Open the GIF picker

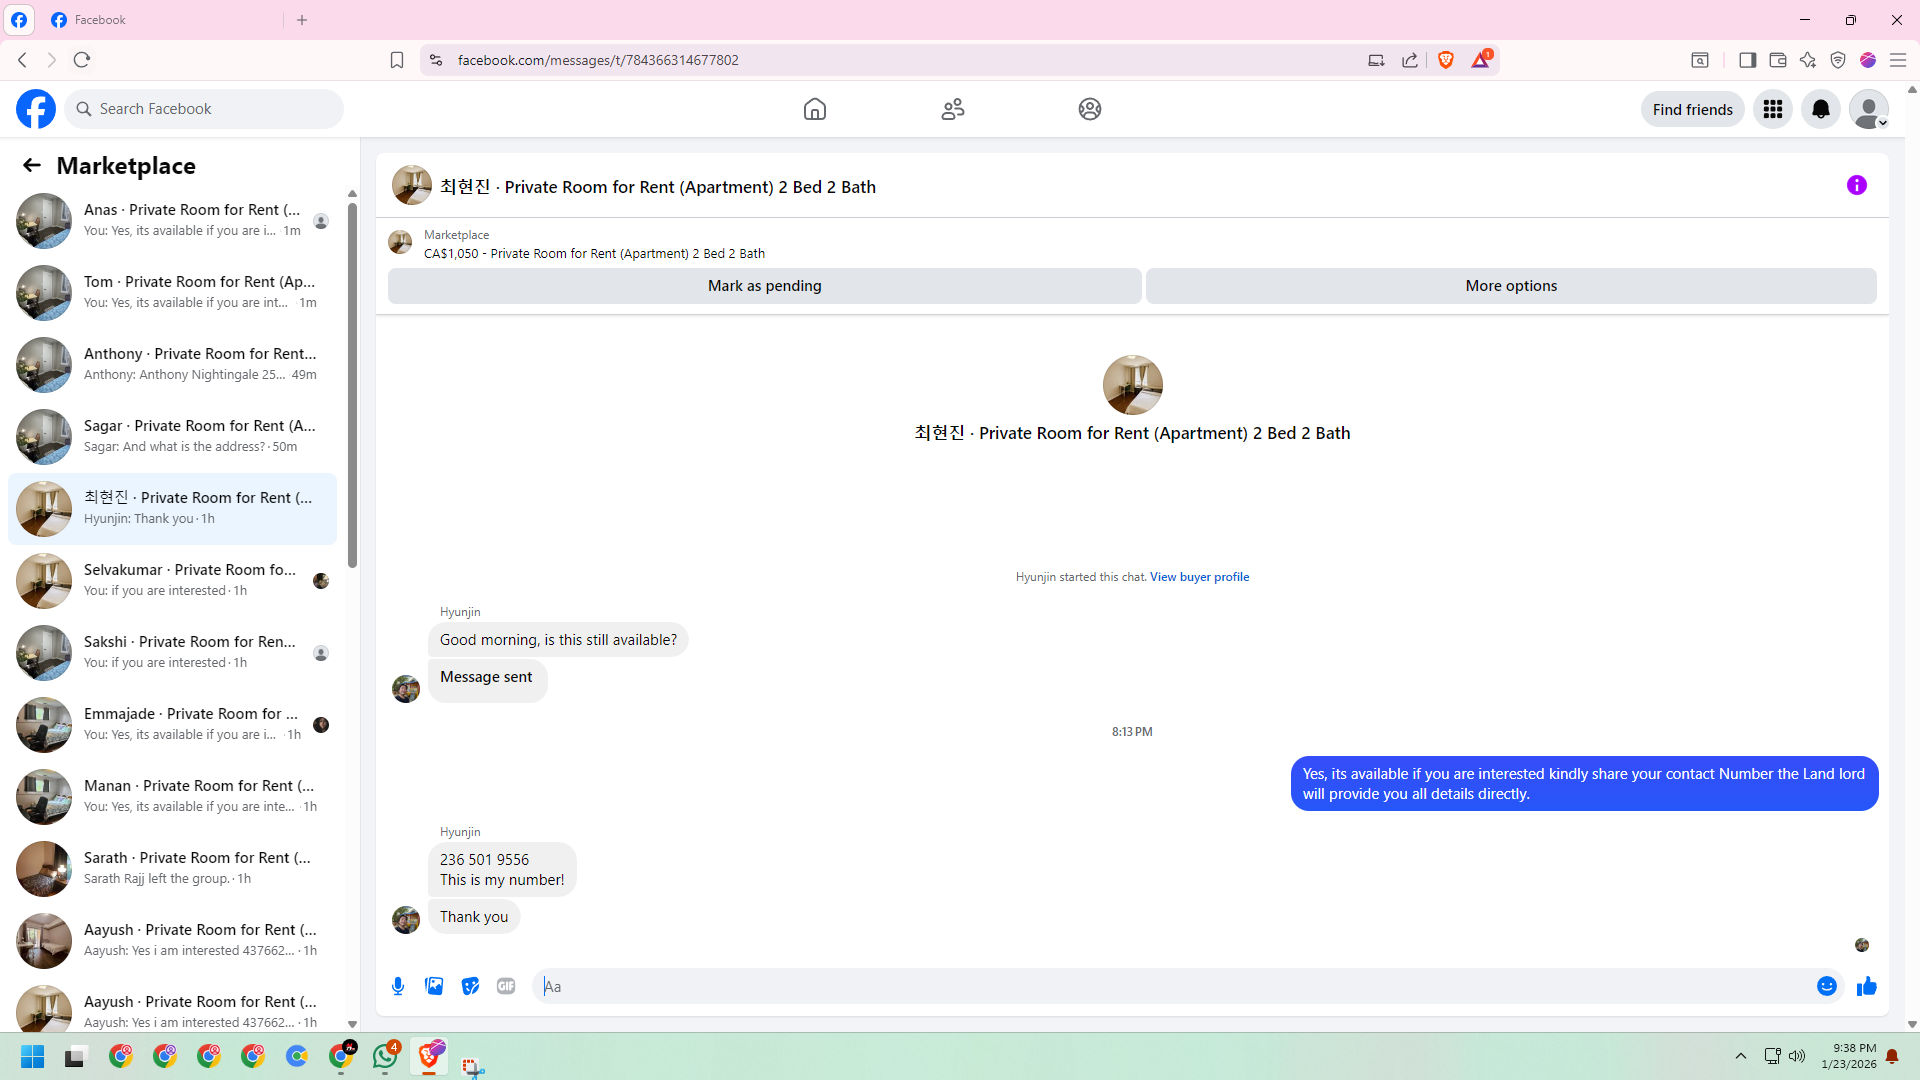click(506, 986)
